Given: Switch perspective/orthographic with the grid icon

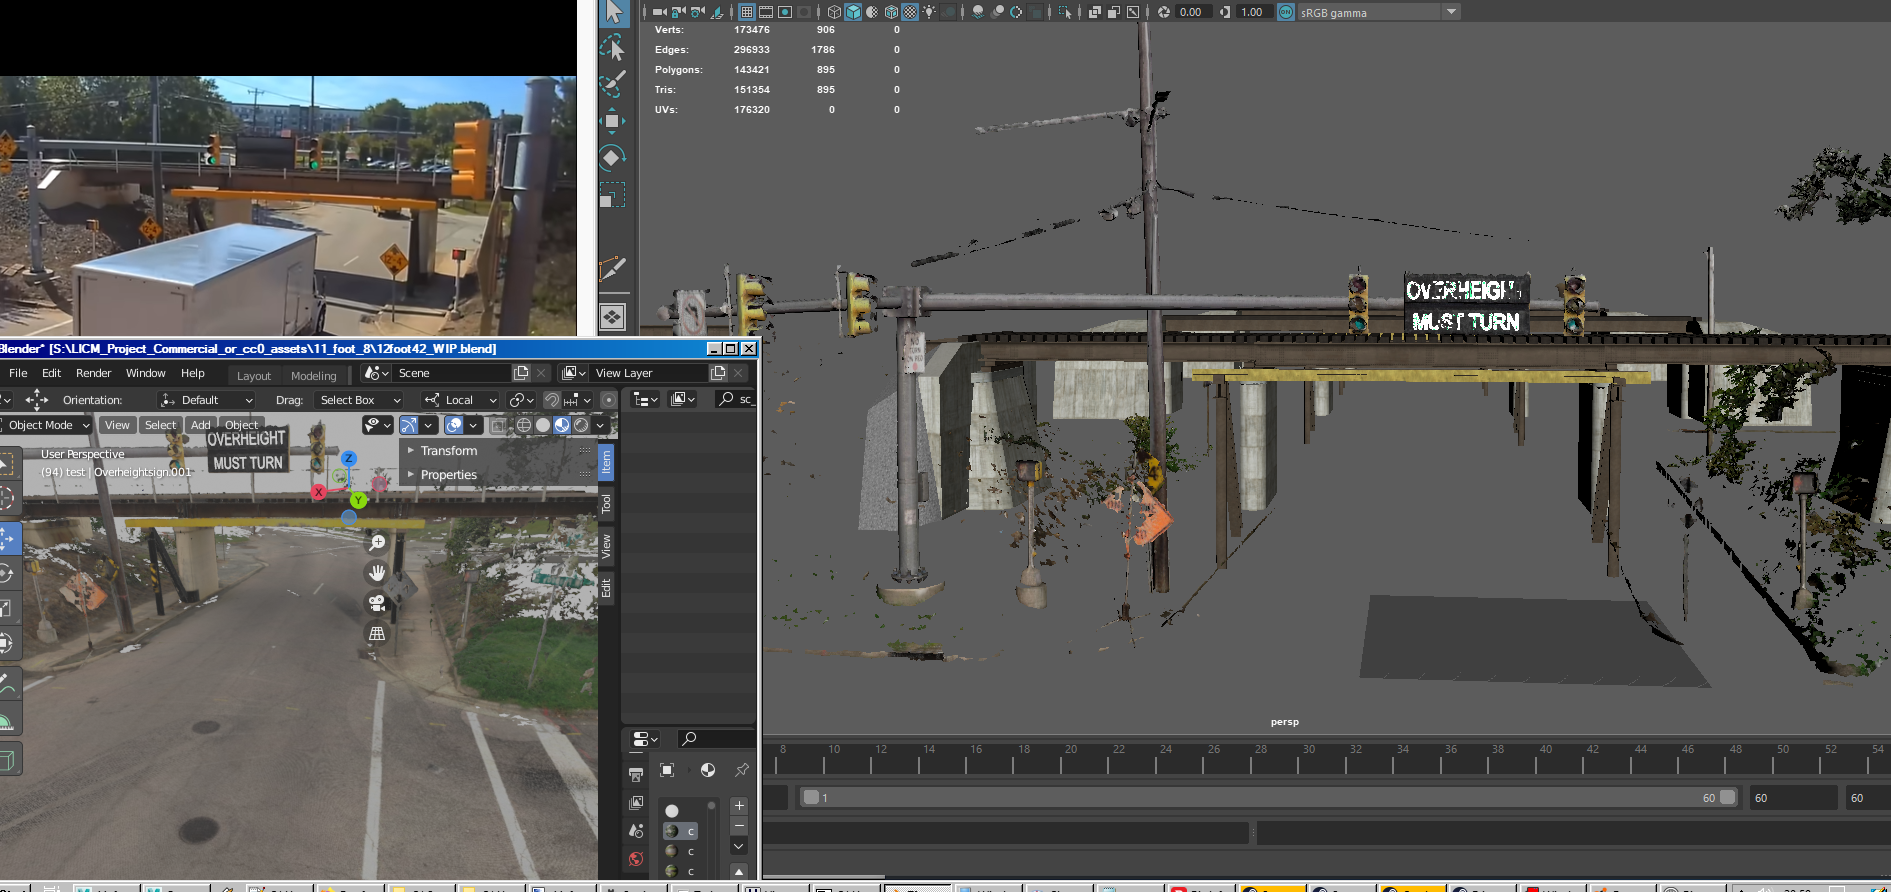Looking at the screenshot, I should click(377, 634).
